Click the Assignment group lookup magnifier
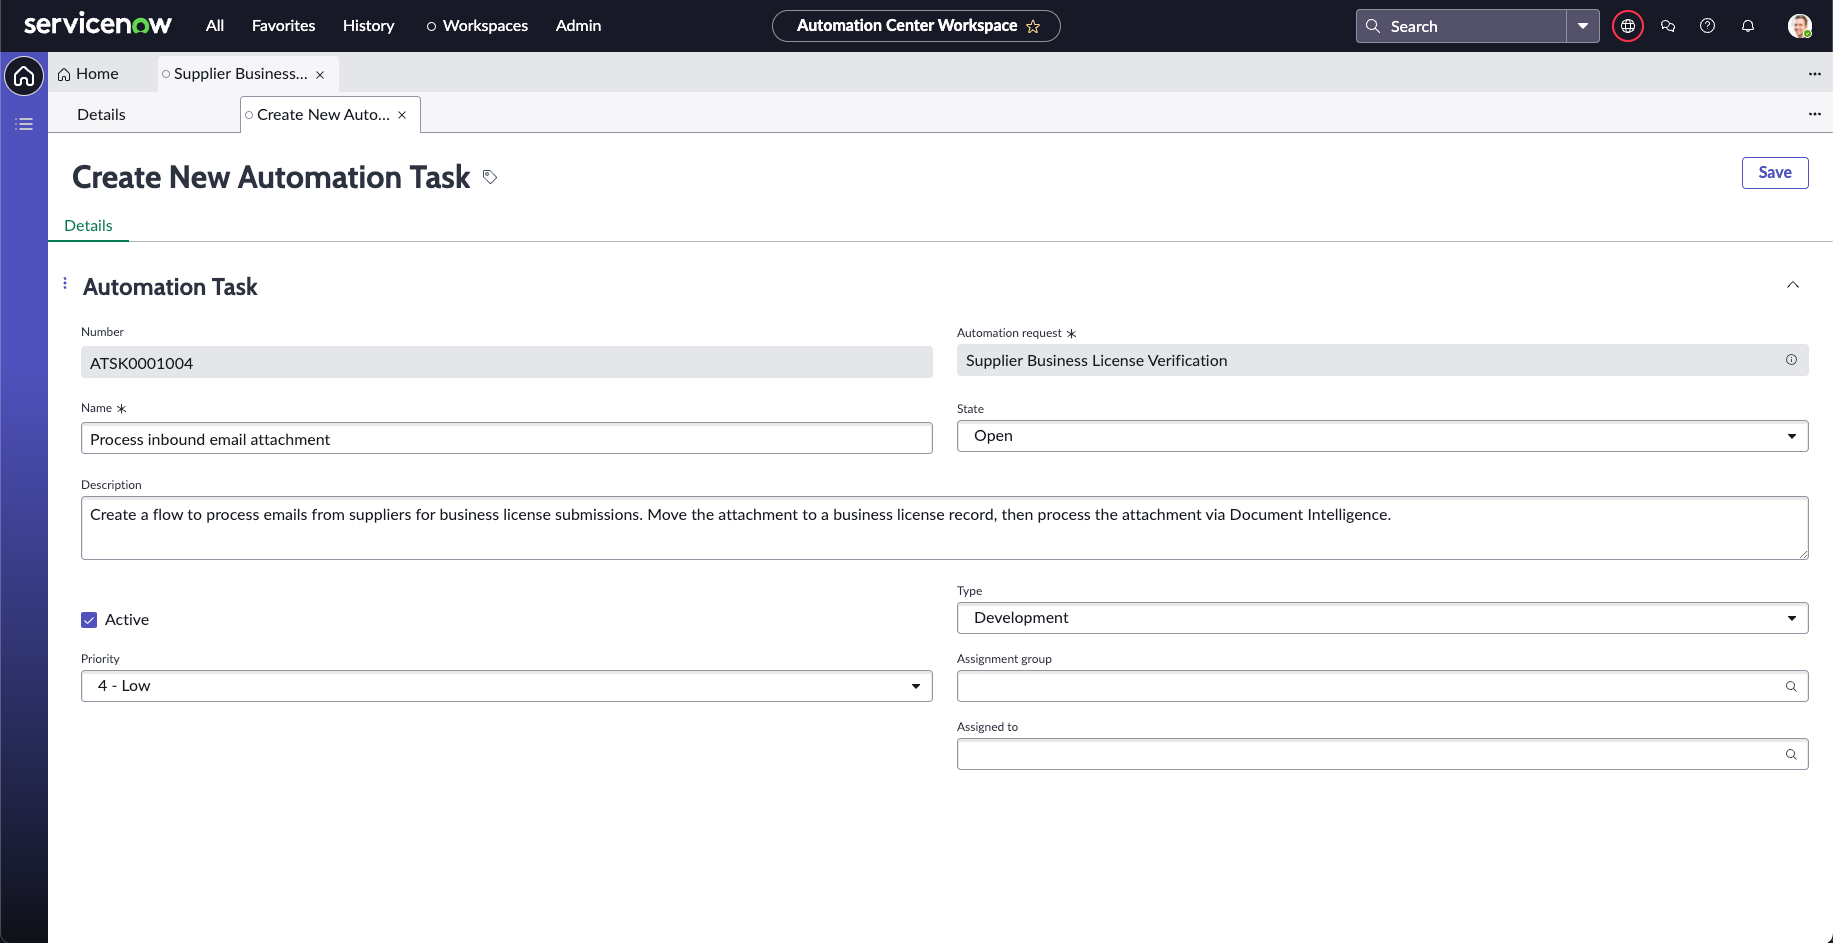 click(x=1791, y=686)
